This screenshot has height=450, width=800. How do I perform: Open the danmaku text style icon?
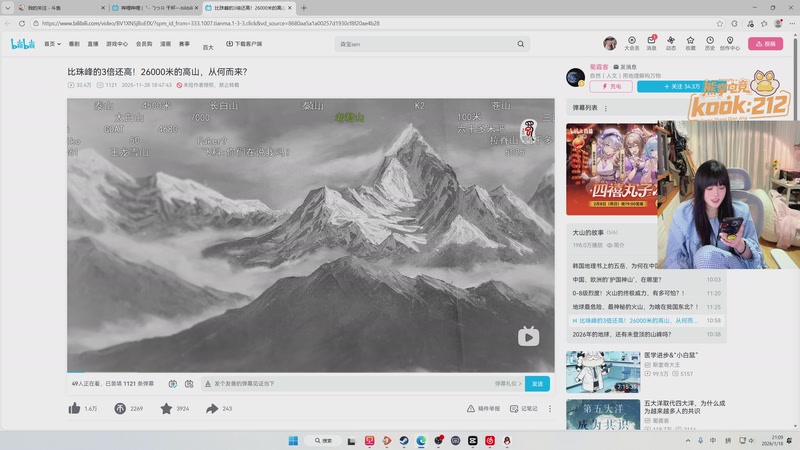(x=208, y=384)
